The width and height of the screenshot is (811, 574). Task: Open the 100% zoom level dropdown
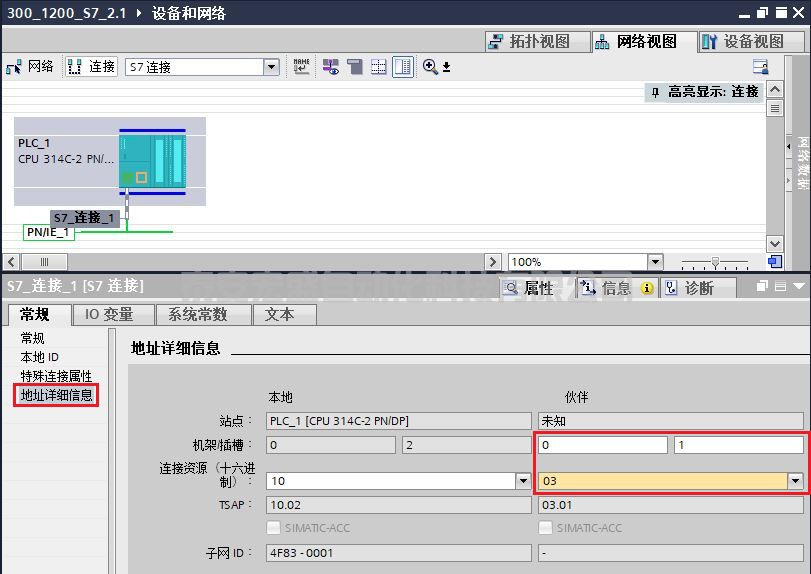click(655, 262)
